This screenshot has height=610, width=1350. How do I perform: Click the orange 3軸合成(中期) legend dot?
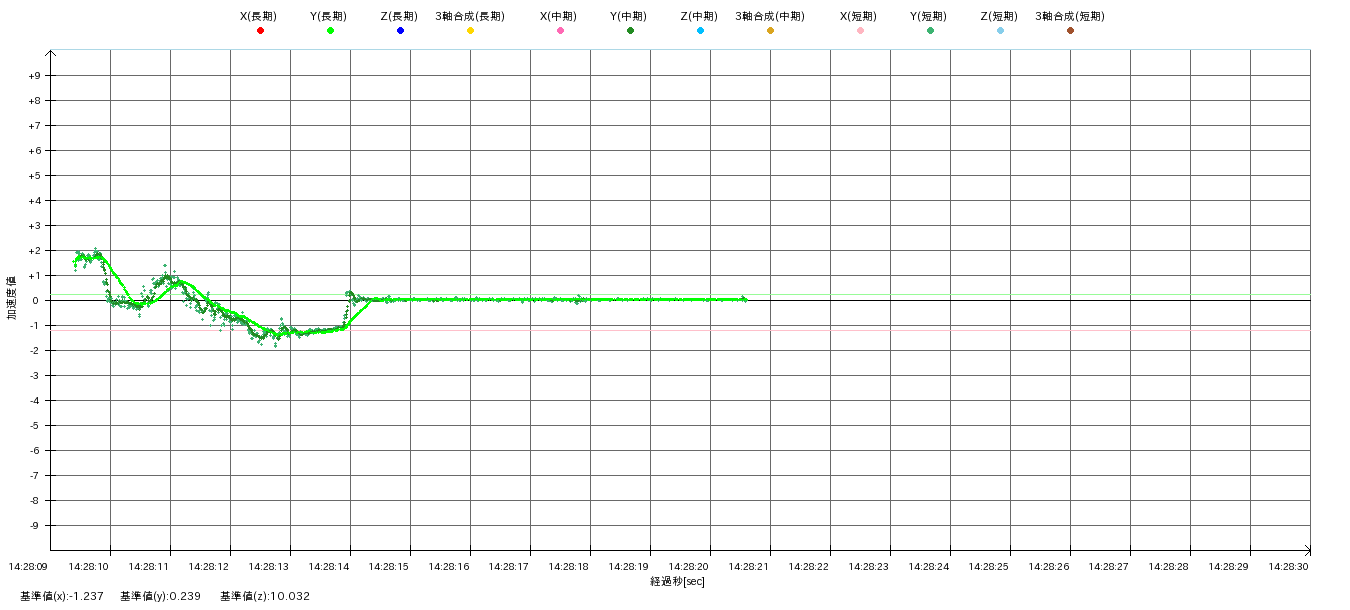770,31
